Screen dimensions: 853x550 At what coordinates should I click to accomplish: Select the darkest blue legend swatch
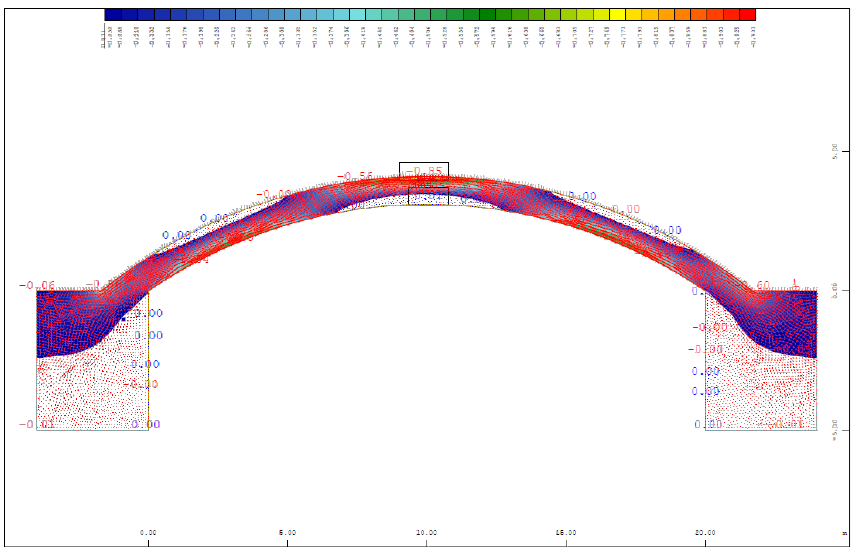(x=113, y=15)
